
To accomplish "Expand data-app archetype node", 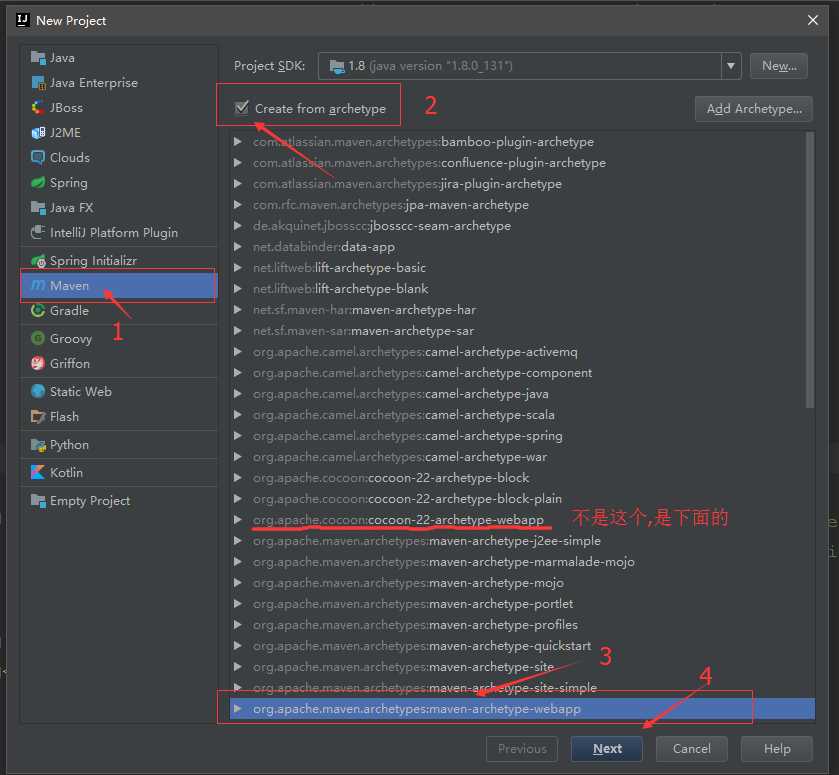I will pyautogui.click(x=238, y=247).
